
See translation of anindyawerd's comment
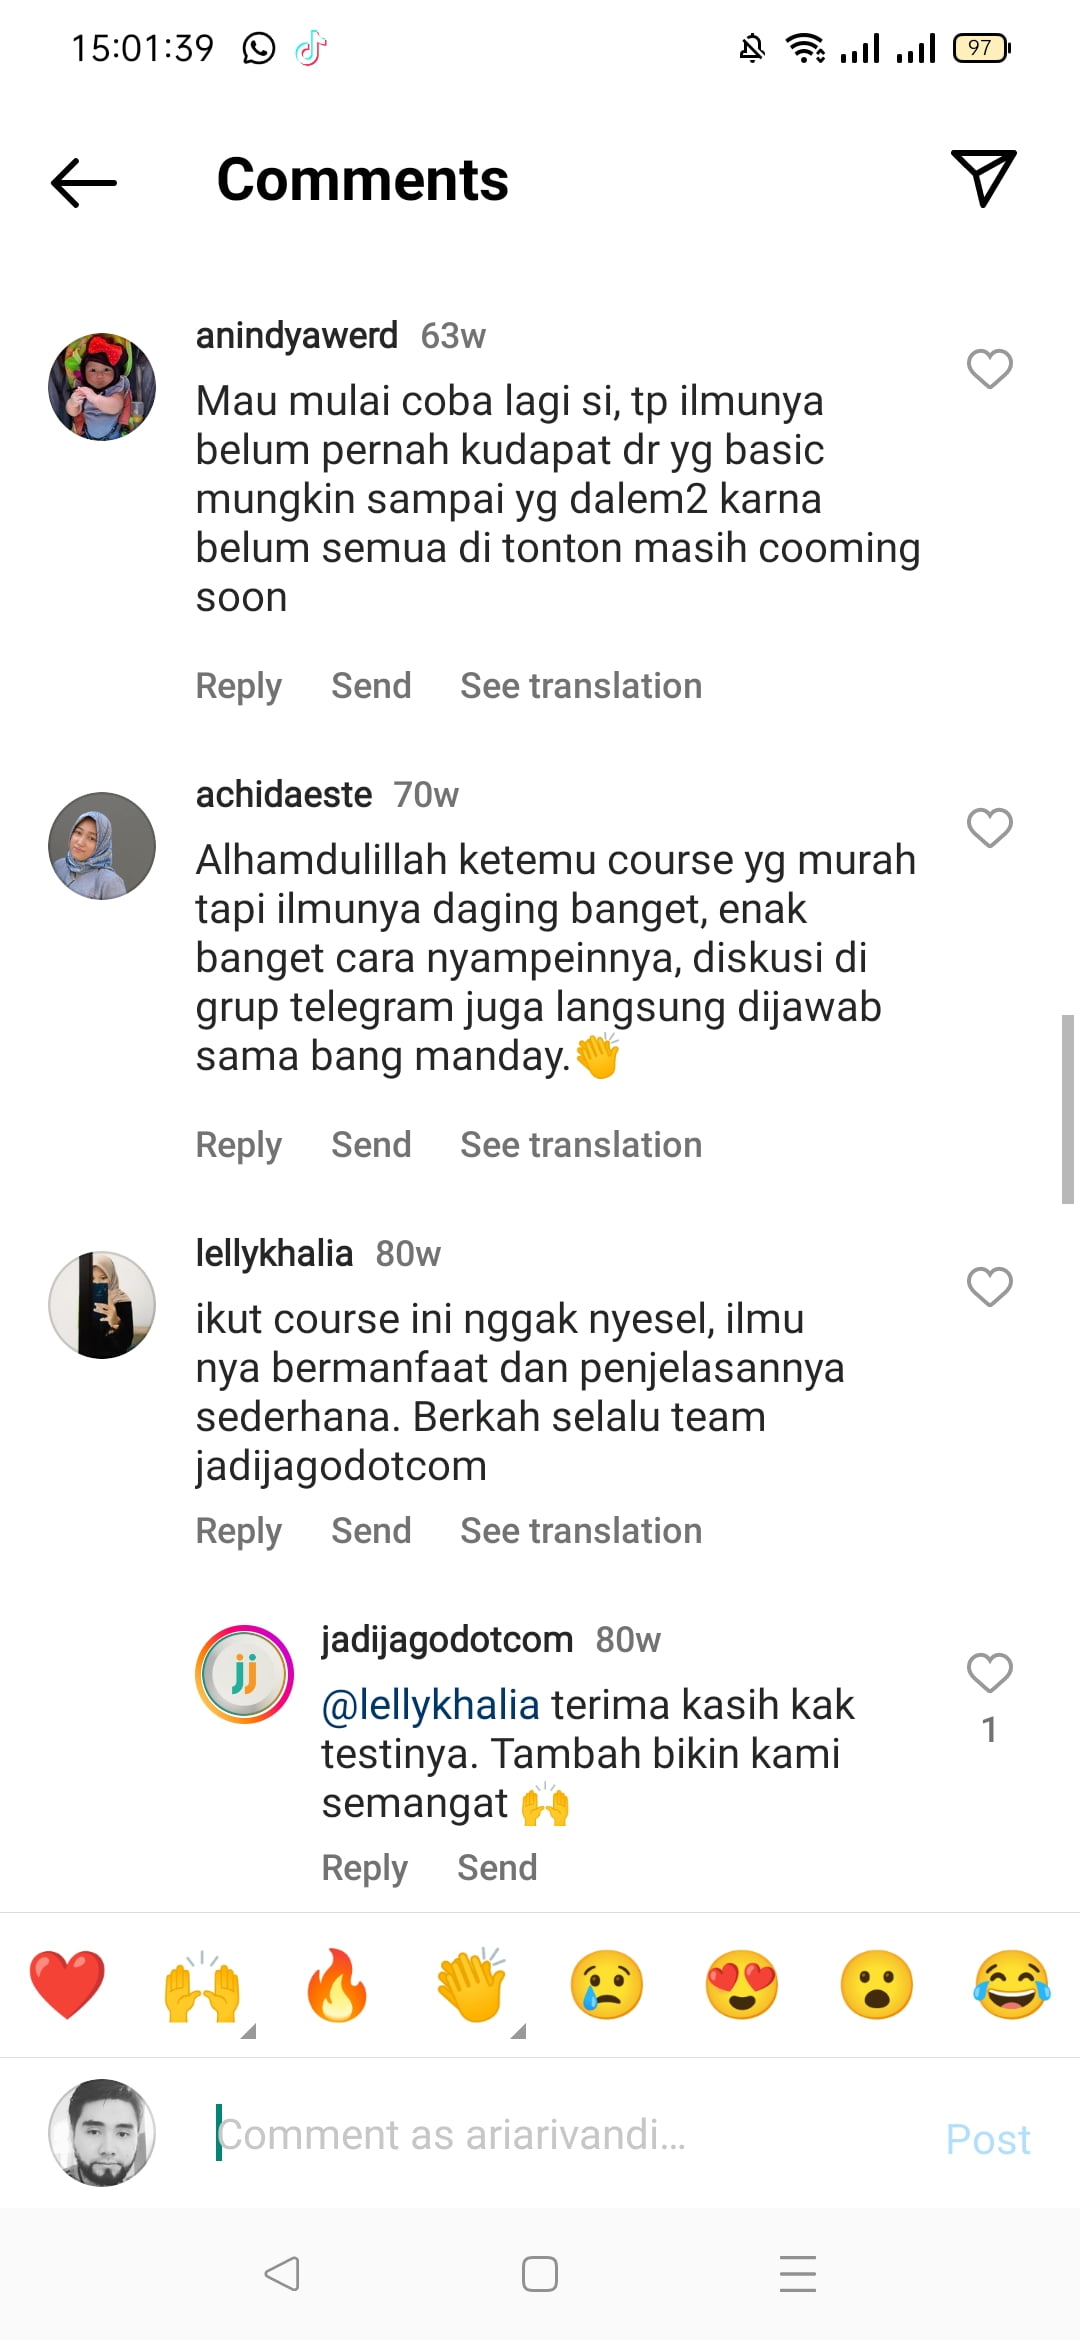[x=581, y=686]
